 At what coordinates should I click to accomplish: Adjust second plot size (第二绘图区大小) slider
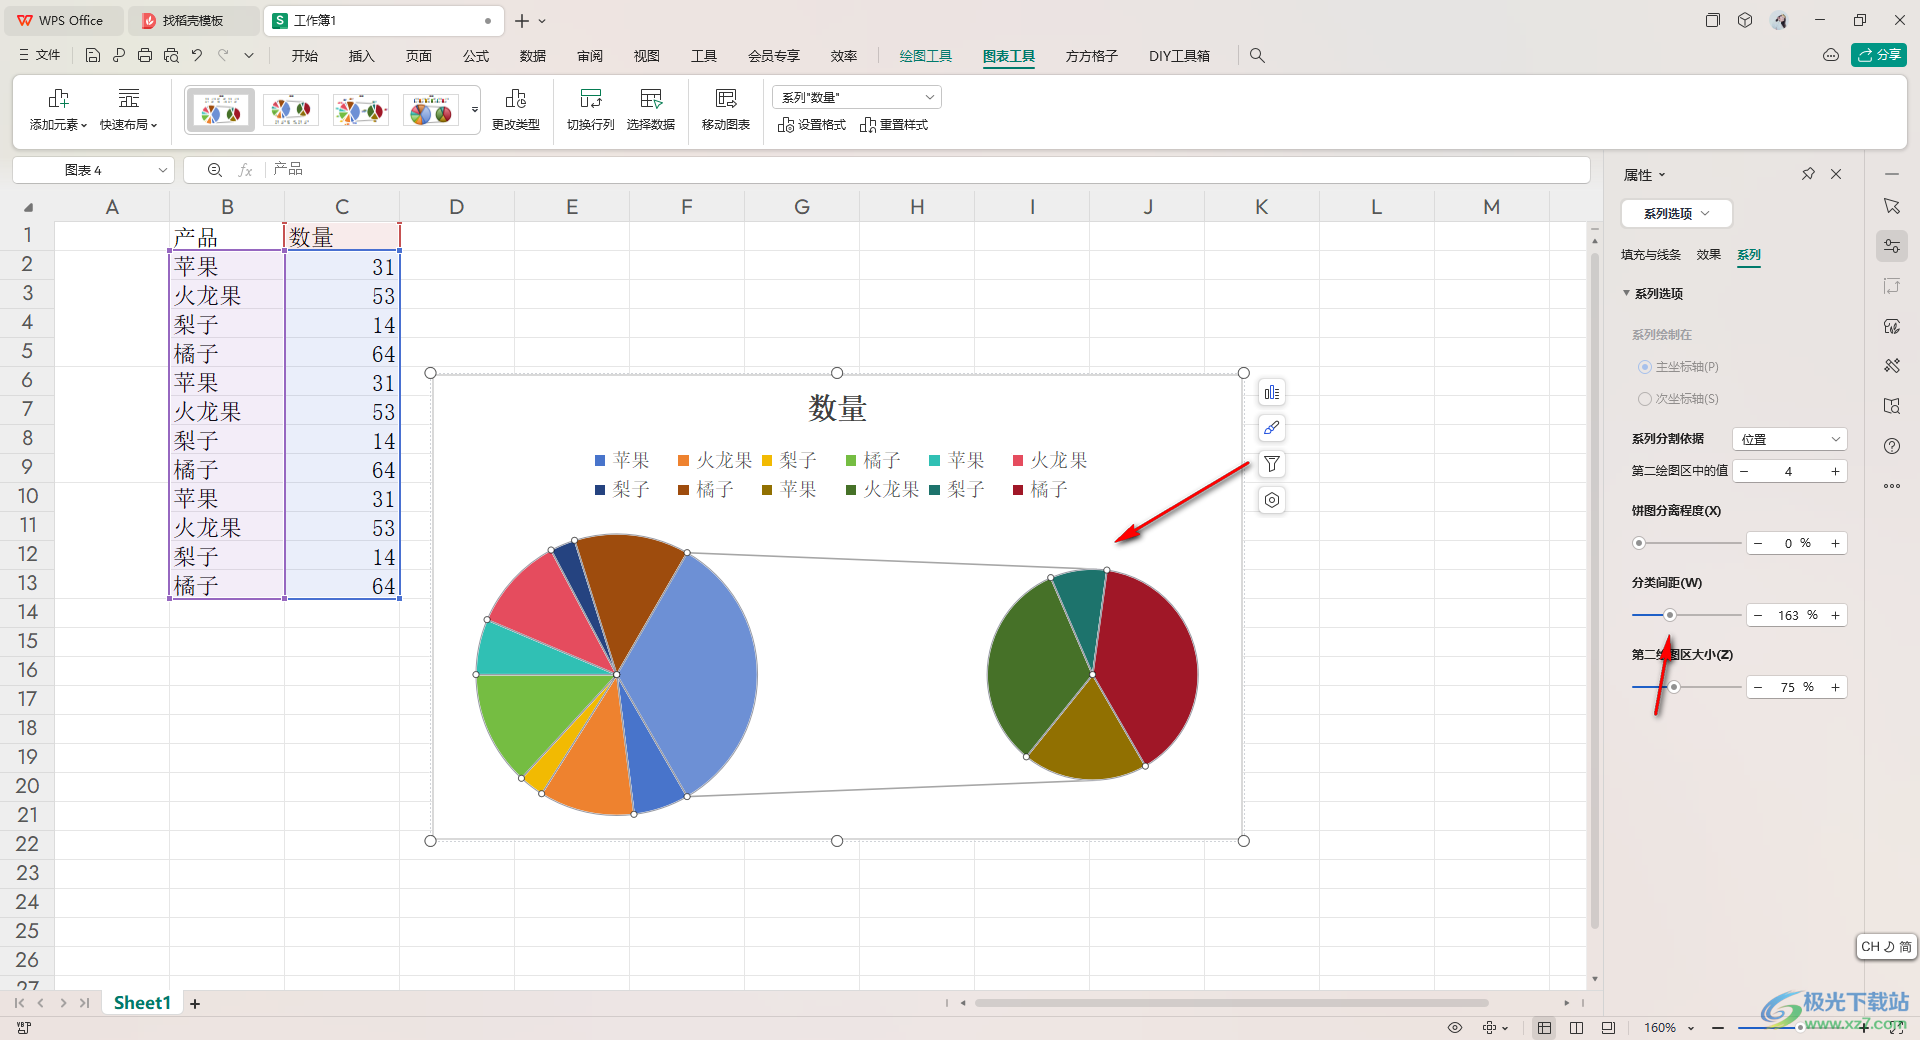1673,687
